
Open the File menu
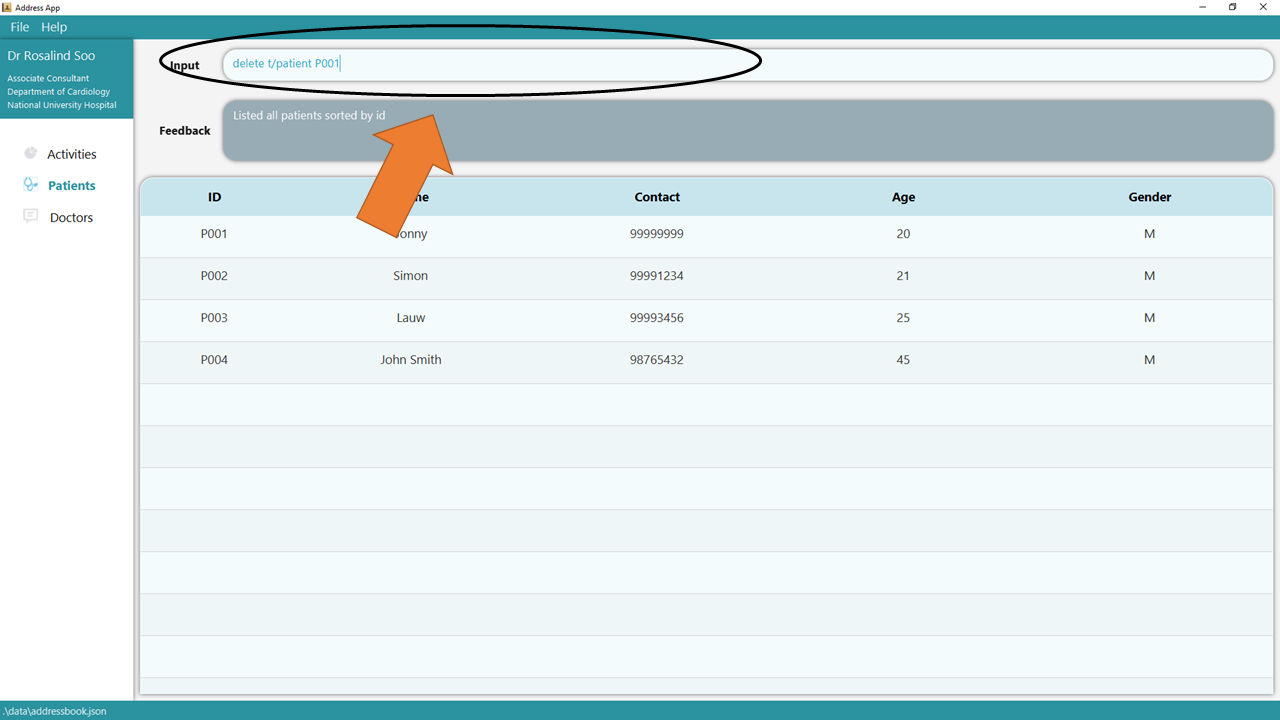(19, 27)
